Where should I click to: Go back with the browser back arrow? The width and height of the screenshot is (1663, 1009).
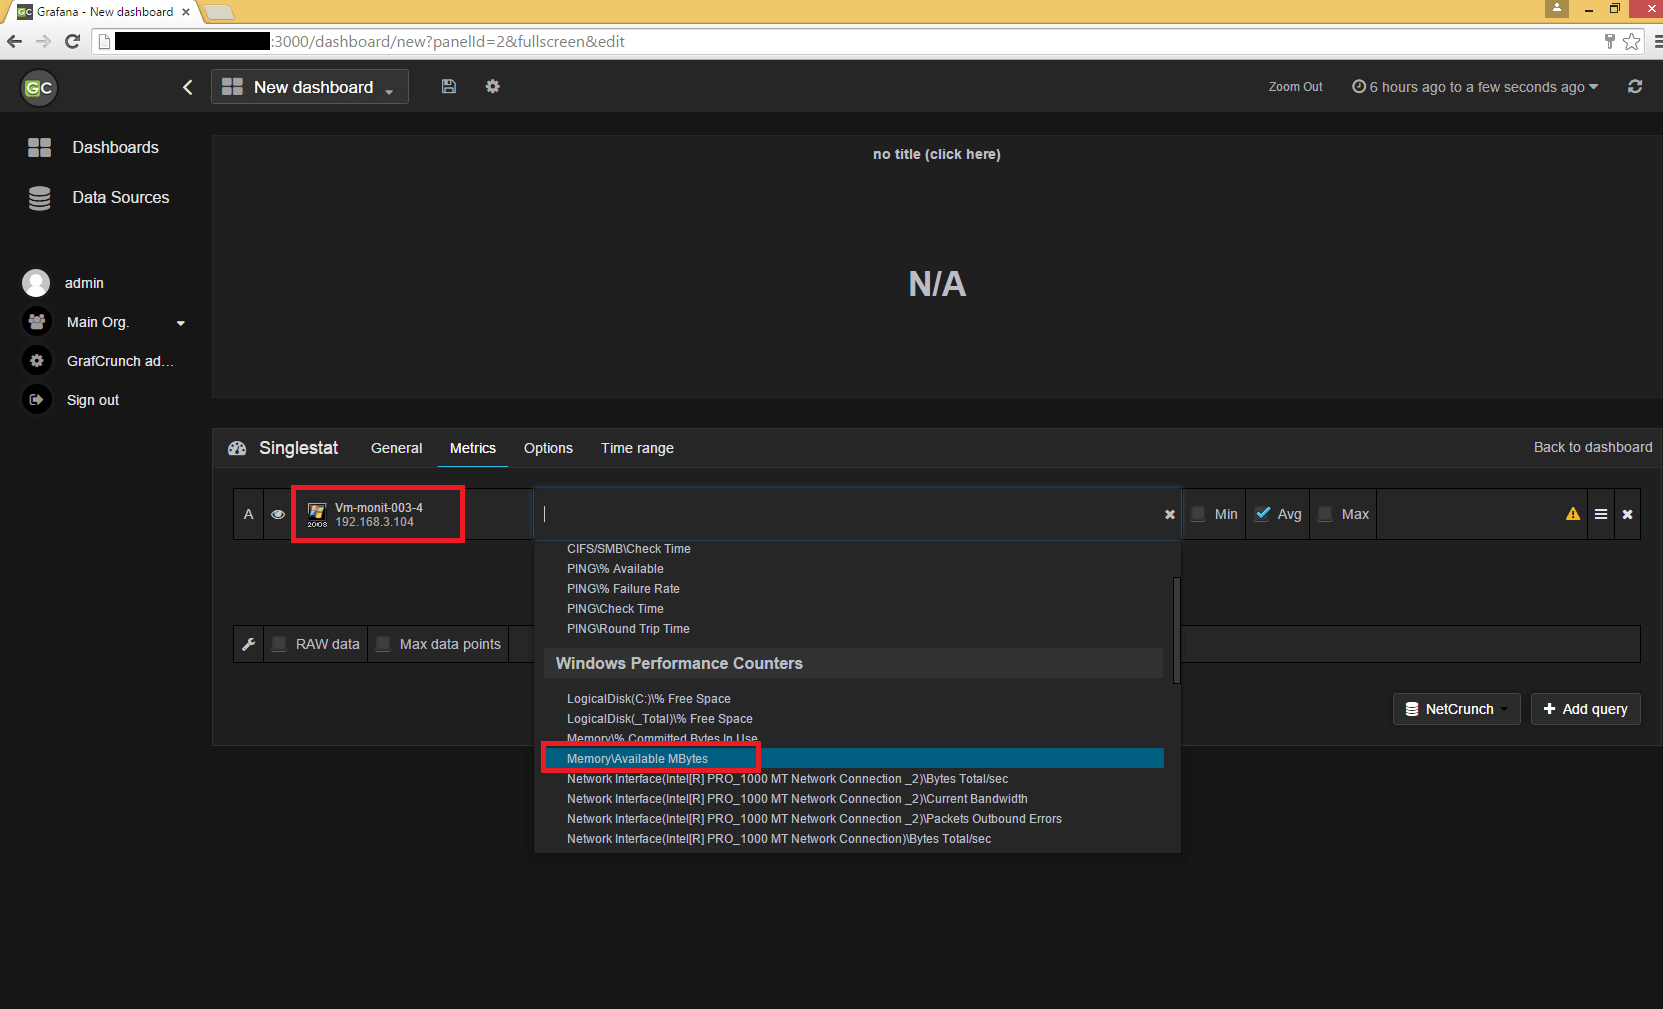pyautogui.click(x=14, y=41)
